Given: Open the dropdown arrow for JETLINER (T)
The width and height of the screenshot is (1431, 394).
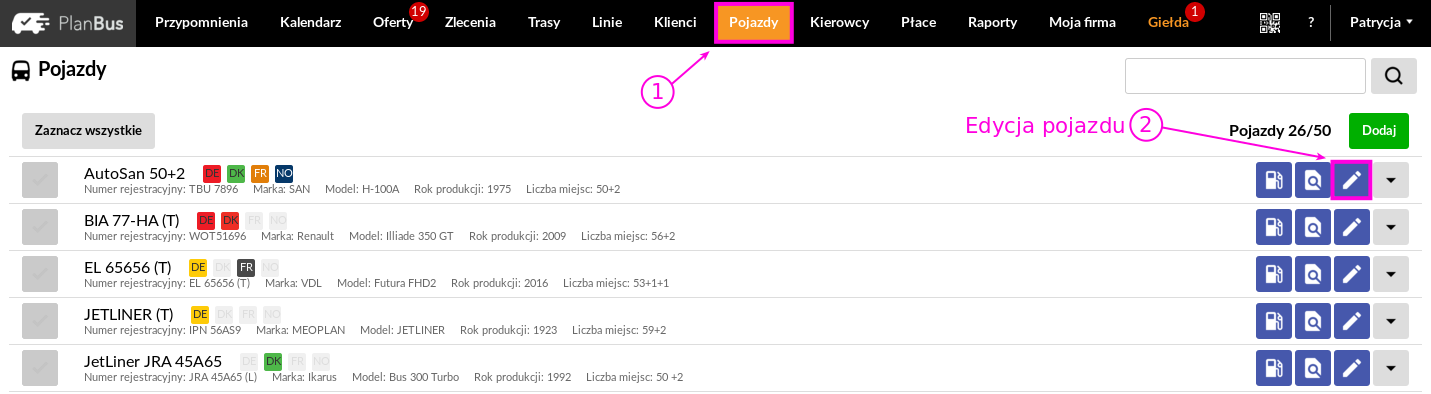Looking at the screenshot, I should pos(1391,321).
